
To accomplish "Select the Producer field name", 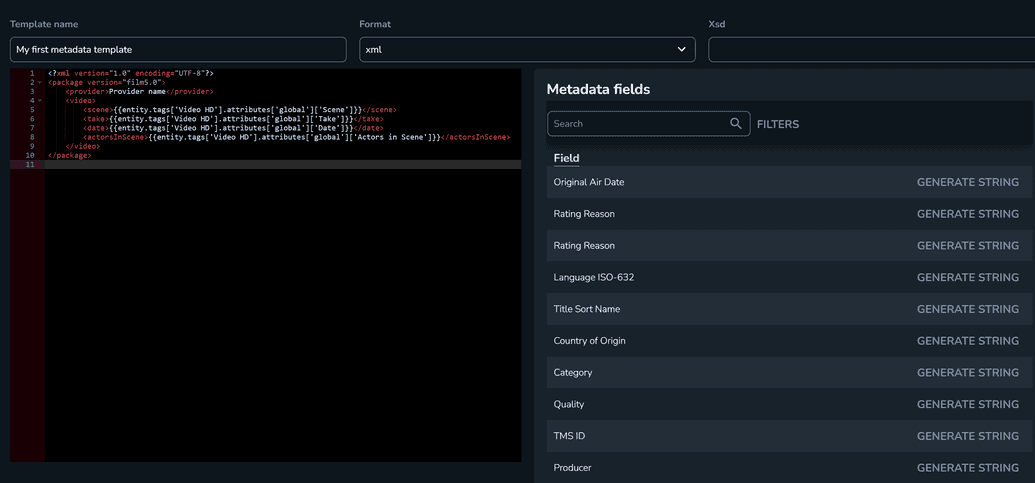I will coord(572,467).
